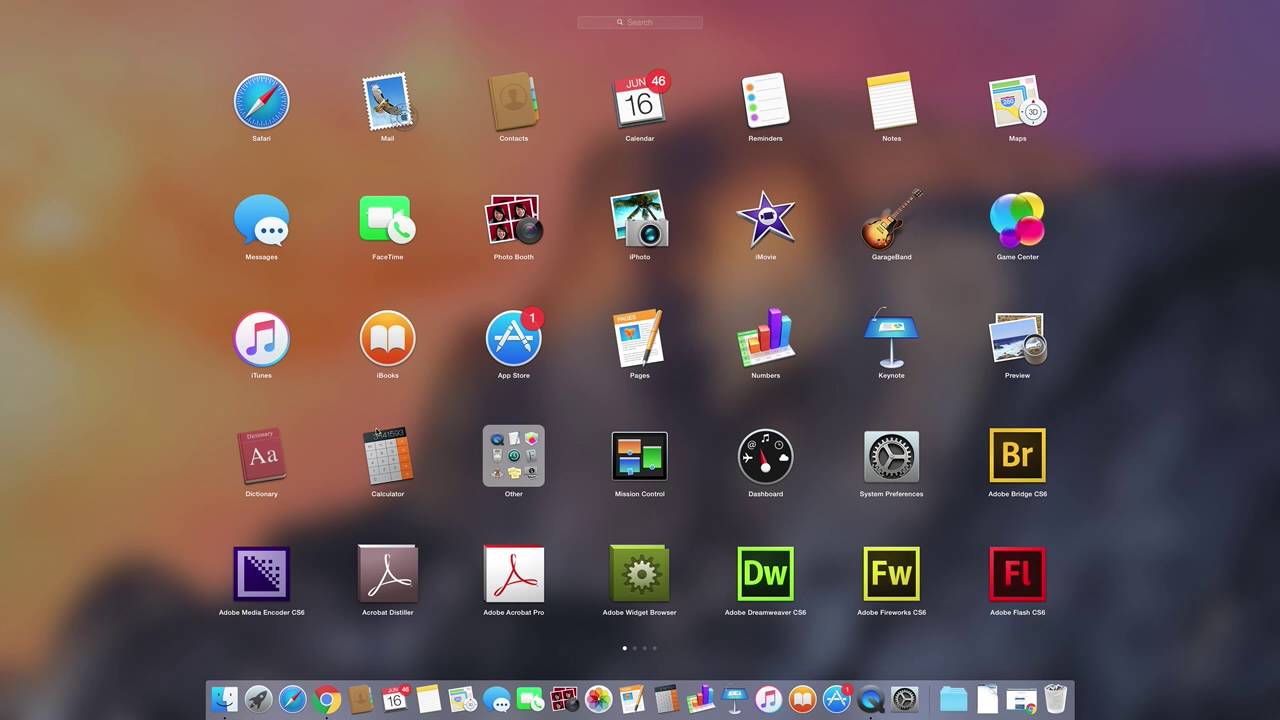The width and height of the screenshot is (1280, 720).
Task: Open Pages from the Launchpad grid
Action: [x=640, y=338]
